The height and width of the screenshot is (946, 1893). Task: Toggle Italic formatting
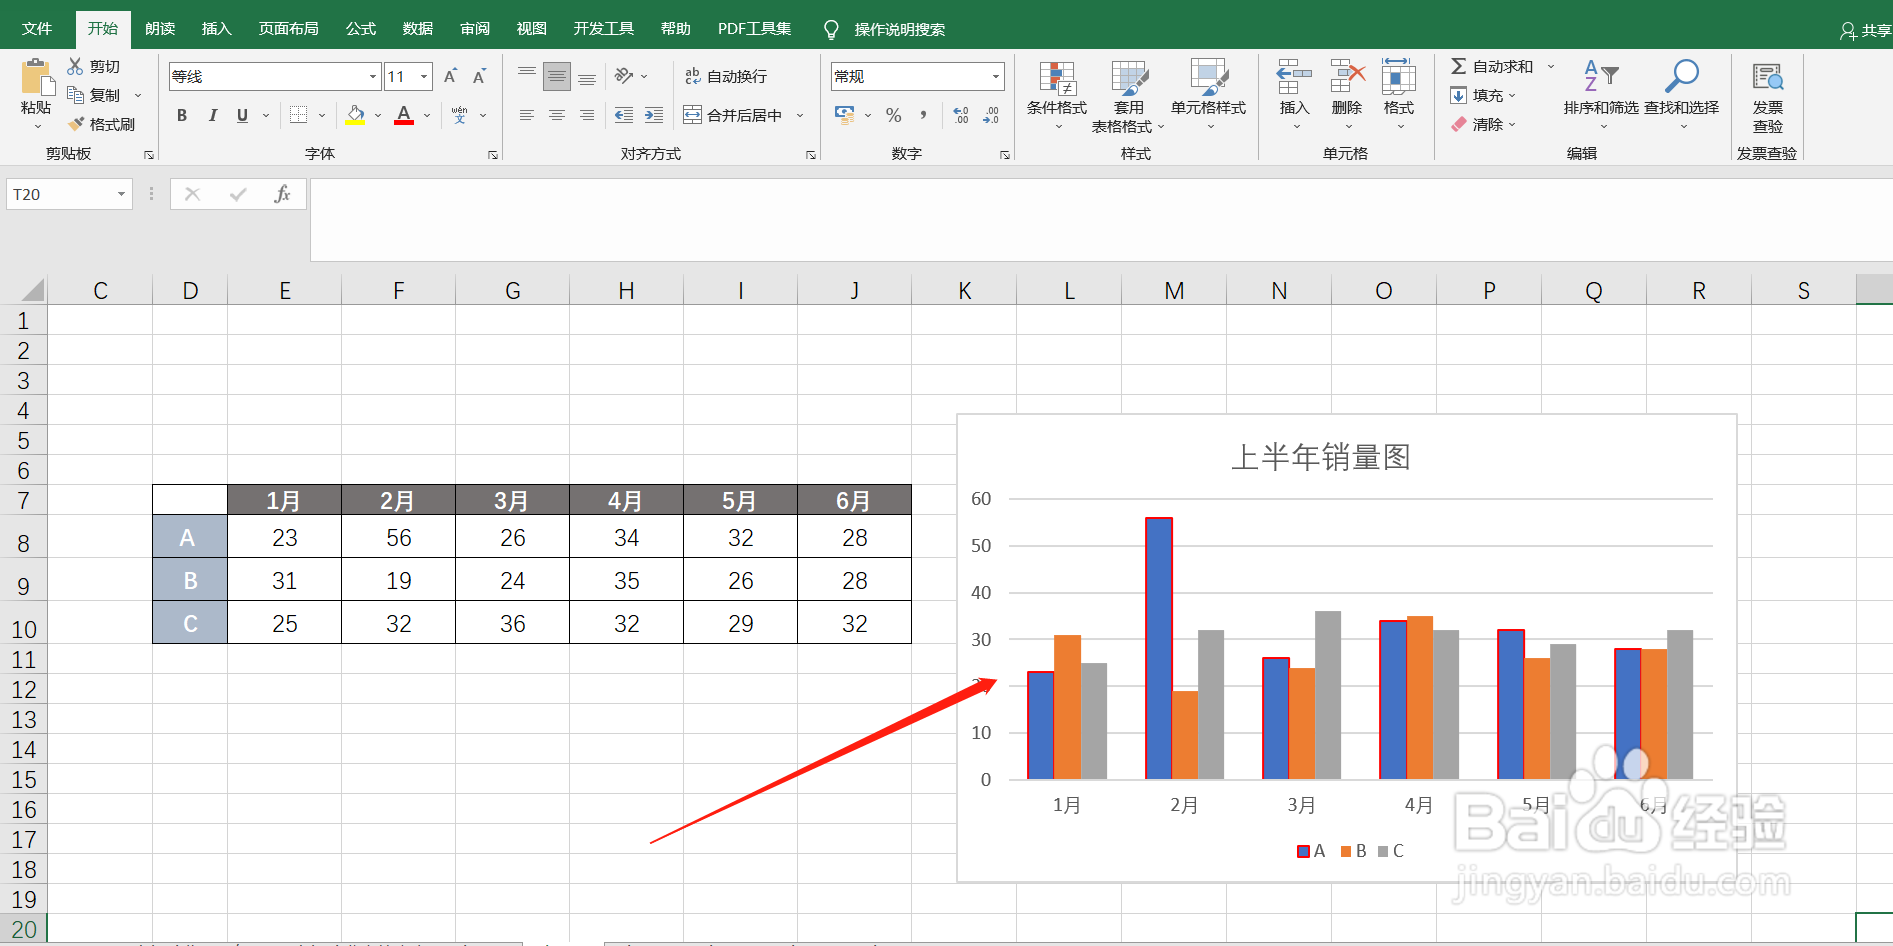click(x=212, y=116)
